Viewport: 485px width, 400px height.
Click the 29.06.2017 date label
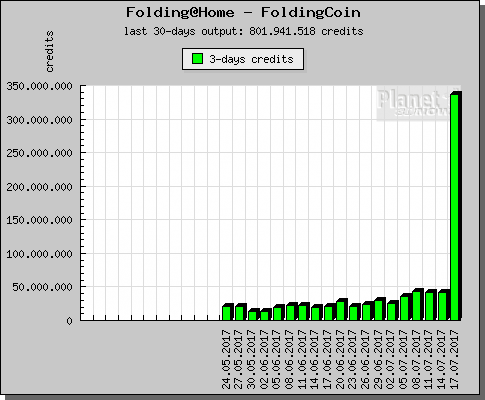[x=378, y=359]
